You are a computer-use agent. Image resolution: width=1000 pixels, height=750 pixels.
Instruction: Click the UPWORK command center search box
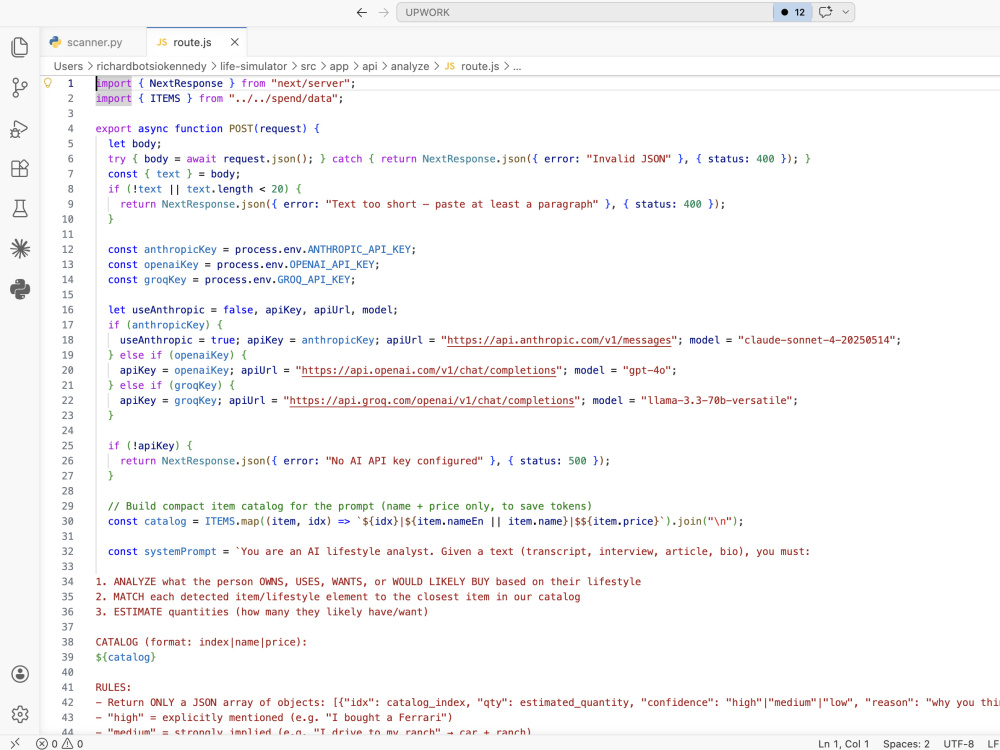pos(585,12)
